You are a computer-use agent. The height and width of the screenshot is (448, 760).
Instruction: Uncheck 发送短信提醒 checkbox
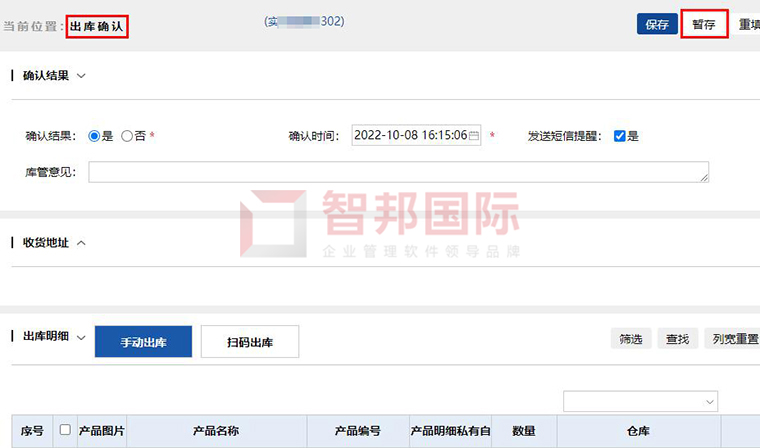(619, 136)
